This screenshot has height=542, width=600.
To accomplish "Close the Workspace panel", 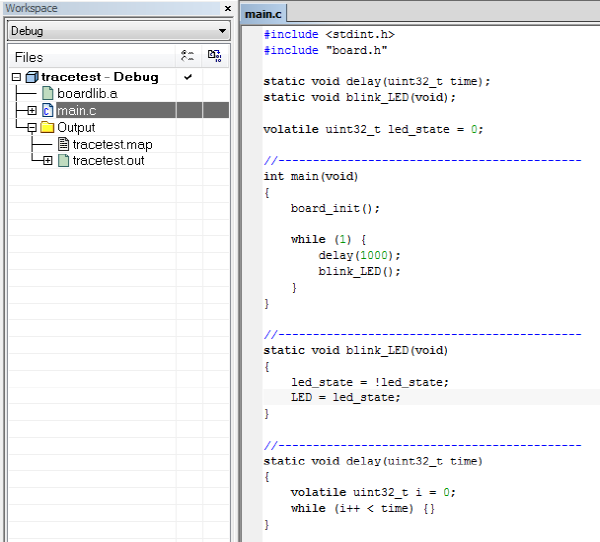I will (x=226, y=9).
